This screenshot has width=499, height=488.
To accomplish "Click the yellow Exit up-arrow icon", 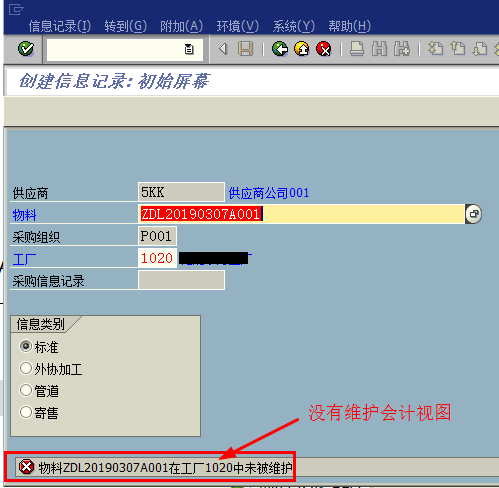I will point(302,49).
